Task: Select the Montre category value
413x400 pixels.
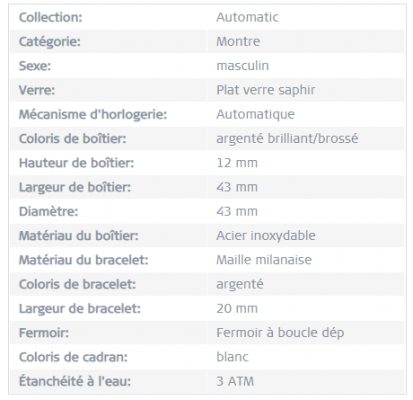Action: 238,42
